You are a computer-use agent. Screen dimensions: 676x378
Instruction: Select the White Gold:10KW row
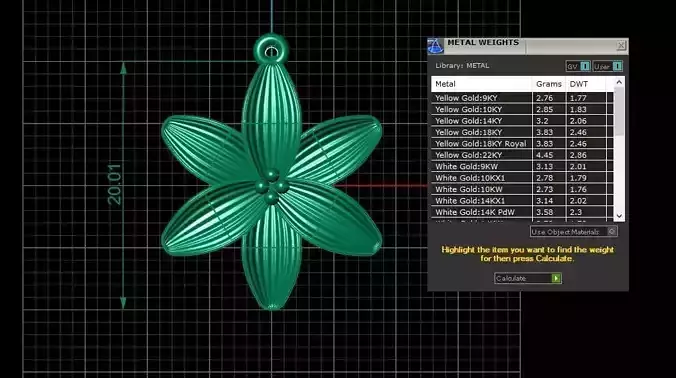522,189
